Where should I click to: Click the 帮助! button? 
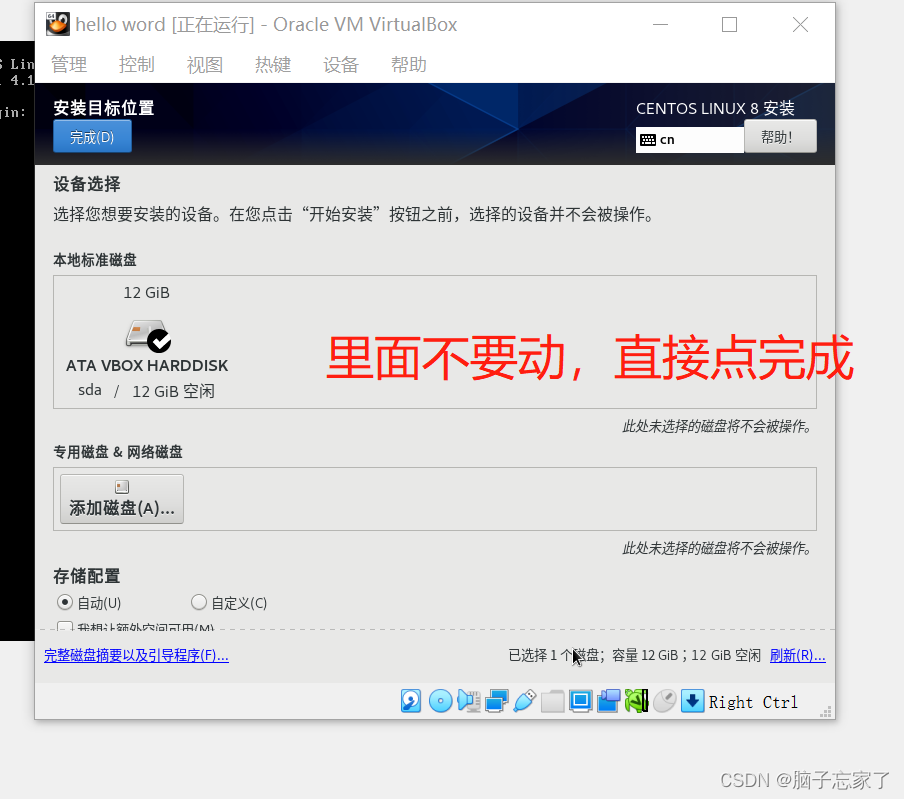click(x=780, y=137)
